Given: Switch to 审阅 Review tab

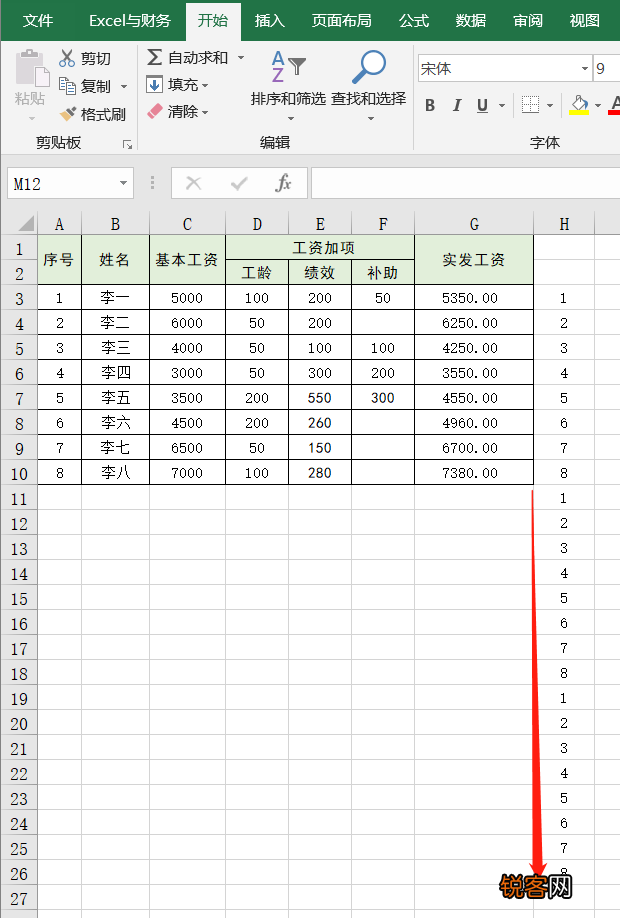Looking at the screenshot, I should (x=527, y=21).
